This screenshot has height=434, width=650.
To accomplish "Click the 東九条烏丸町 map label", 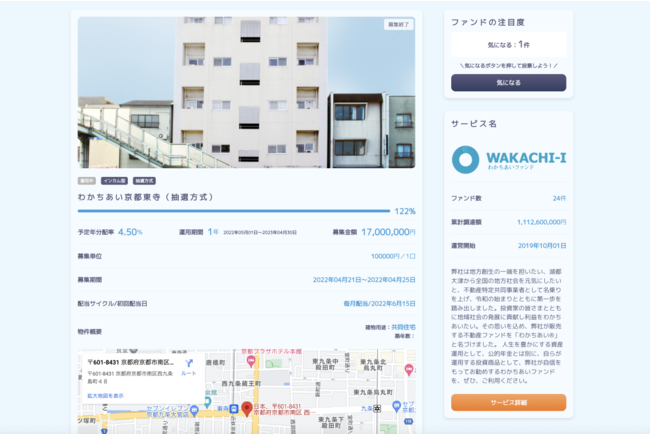I will 373,392.
